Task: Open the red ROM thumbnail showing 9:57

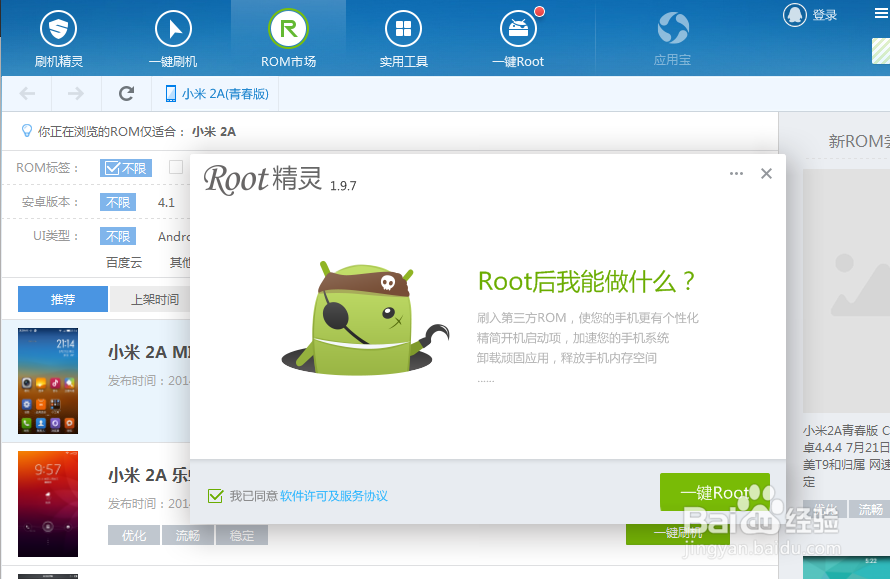Action: [48, 504]
